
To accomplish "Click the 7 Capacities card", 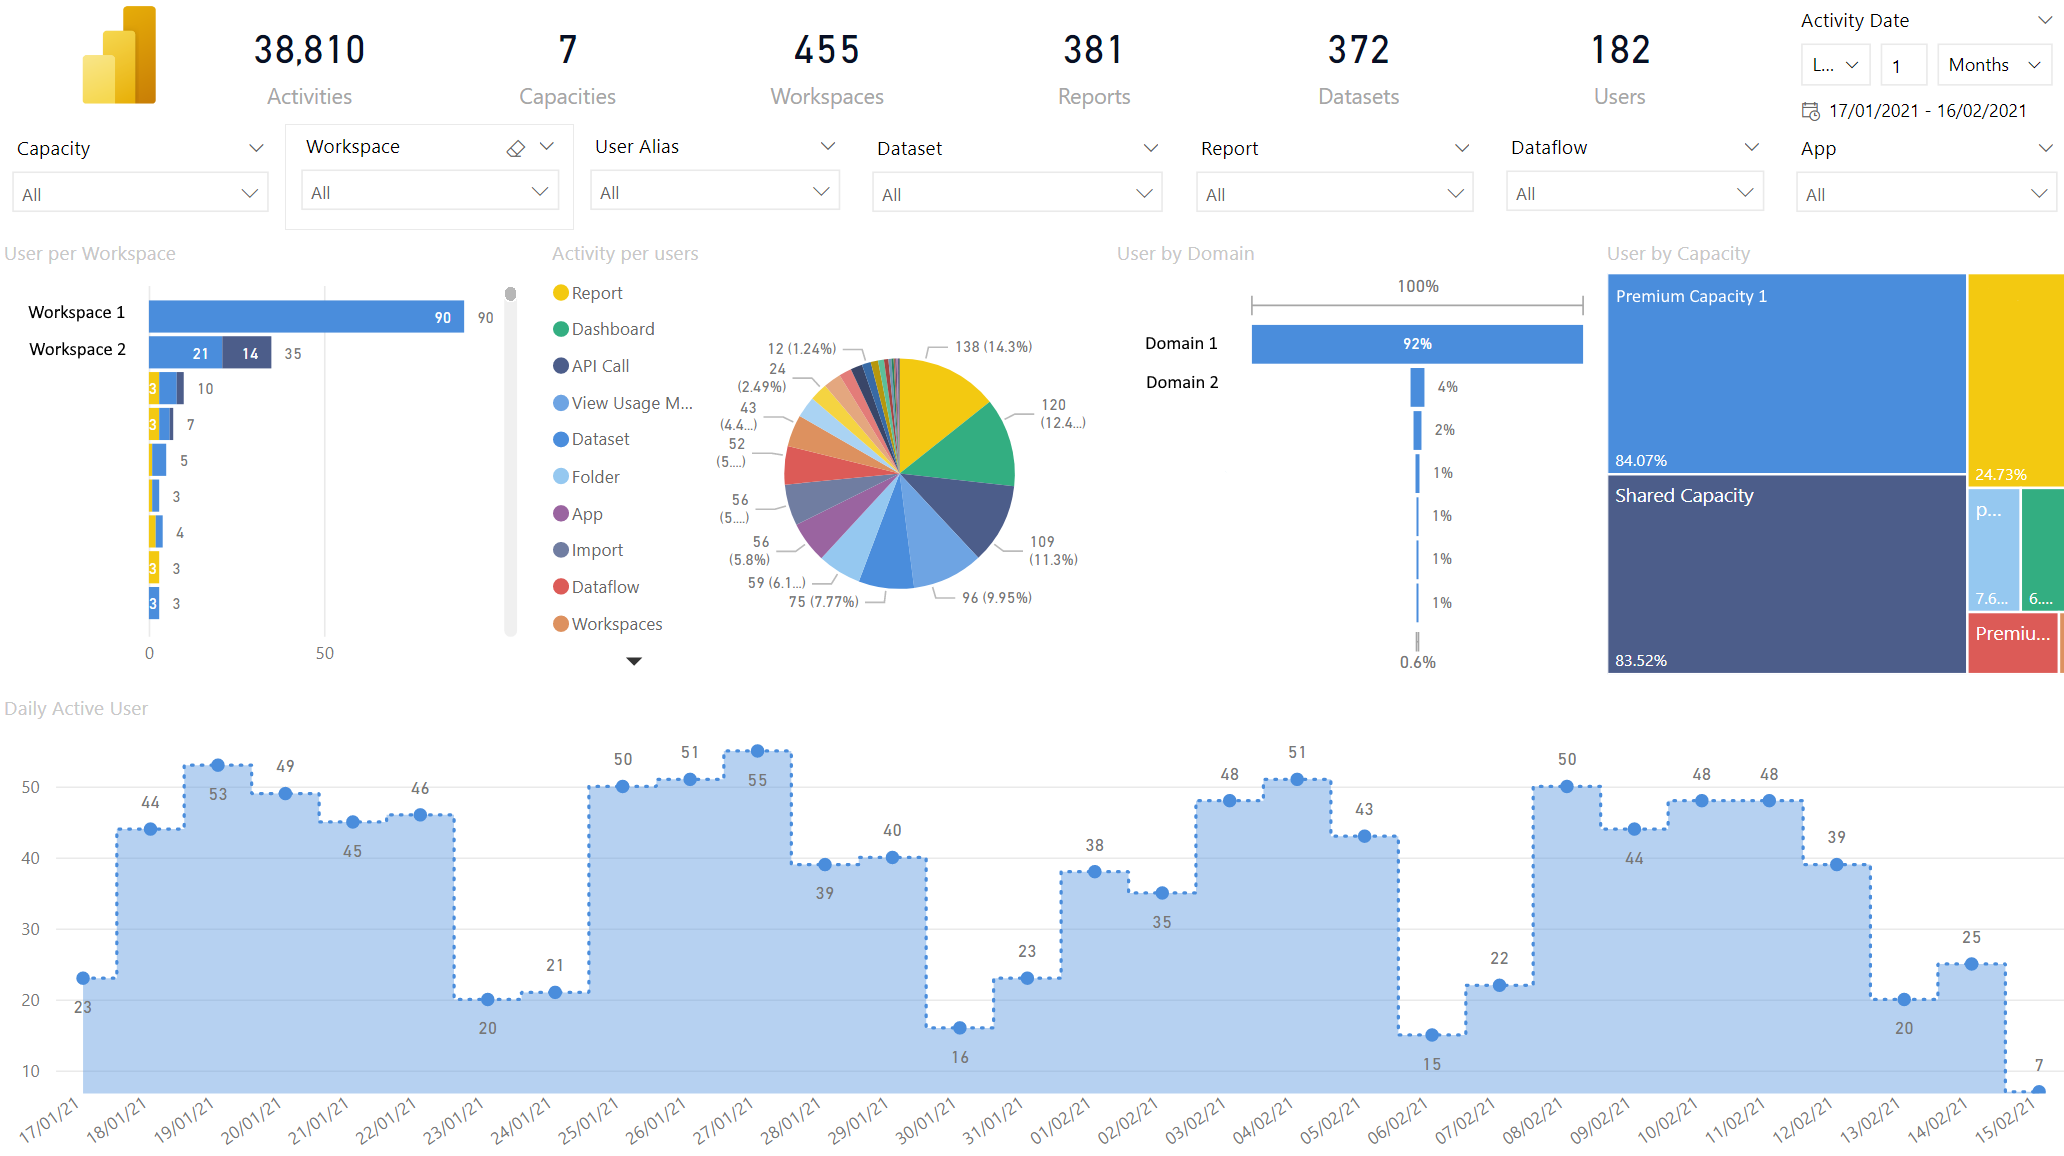I will pos(567,70).
